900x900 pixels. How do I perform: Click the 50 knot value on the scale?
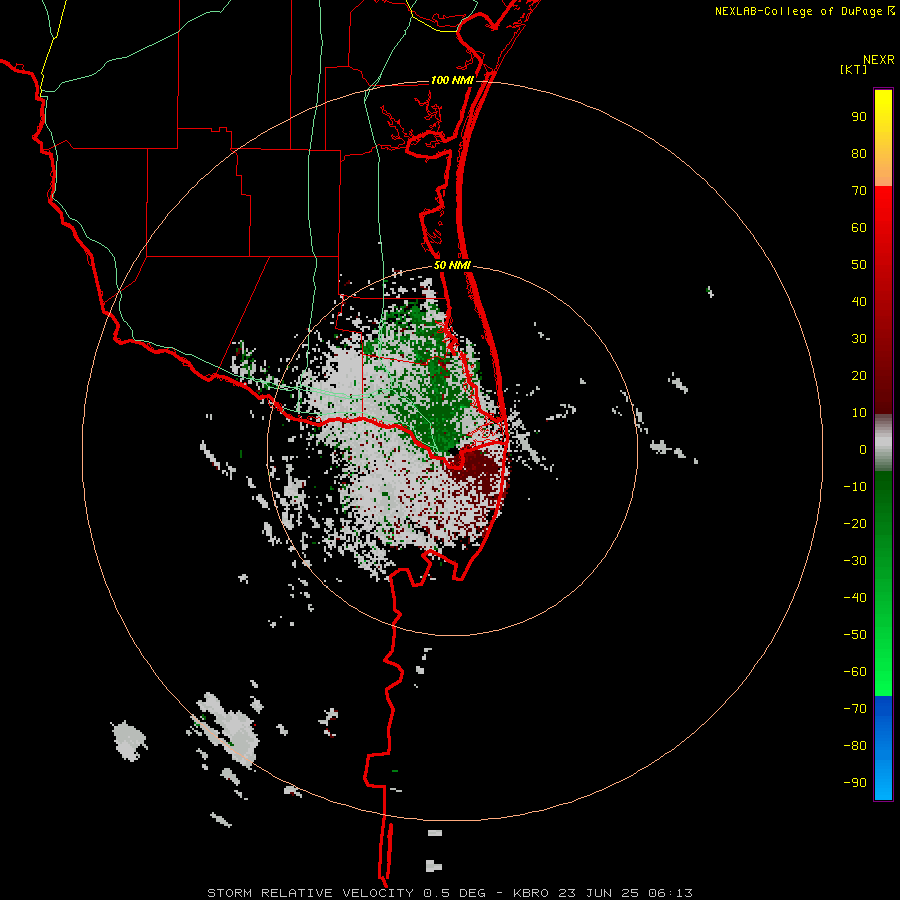pos(859,265)
